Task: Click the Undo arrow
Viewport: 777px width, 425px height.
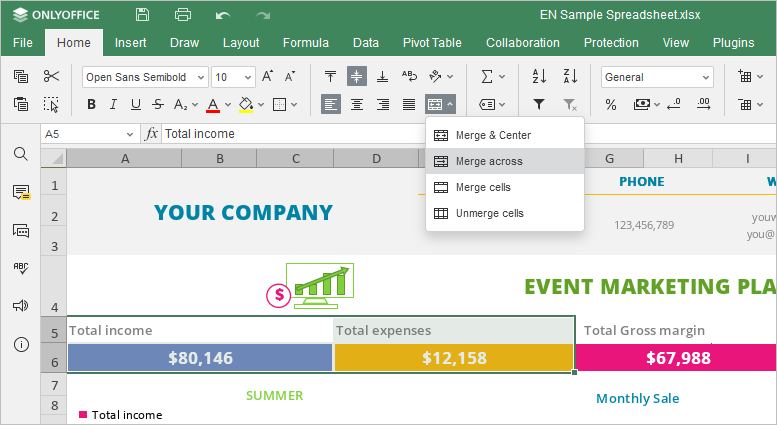Action: pos(223,15)
